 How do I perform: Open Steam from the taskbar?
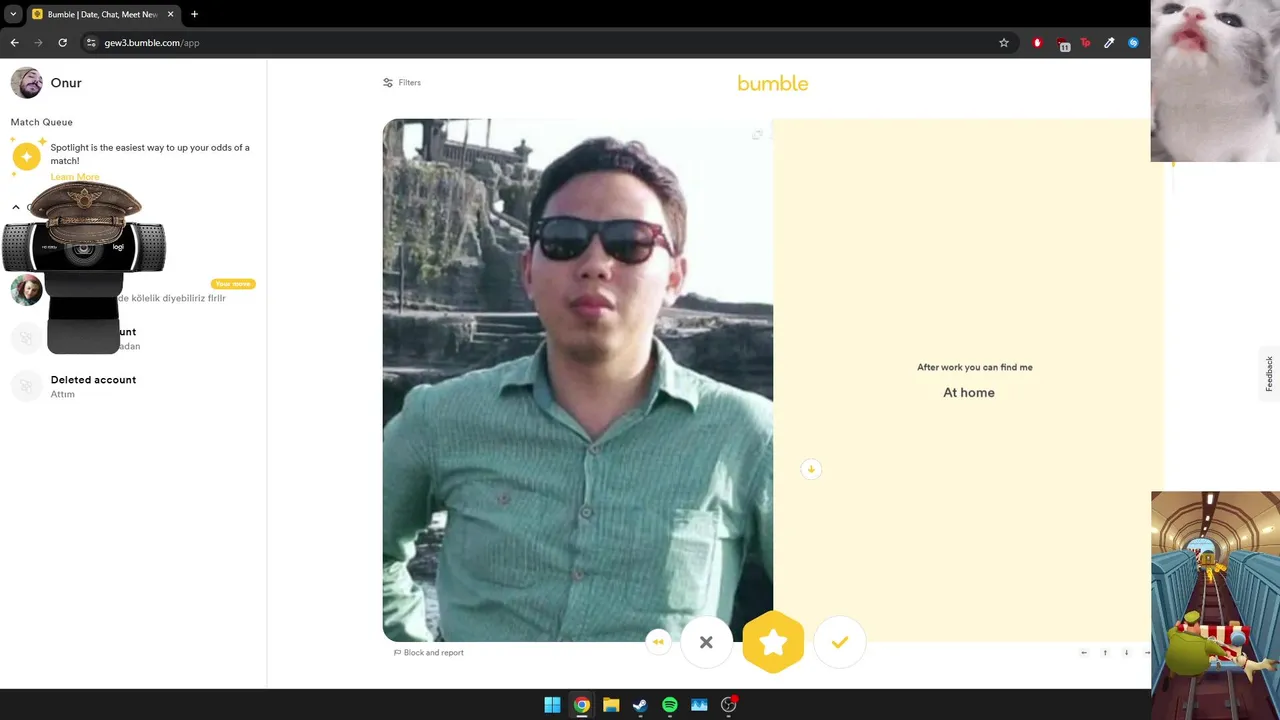(x=640, y=705)
